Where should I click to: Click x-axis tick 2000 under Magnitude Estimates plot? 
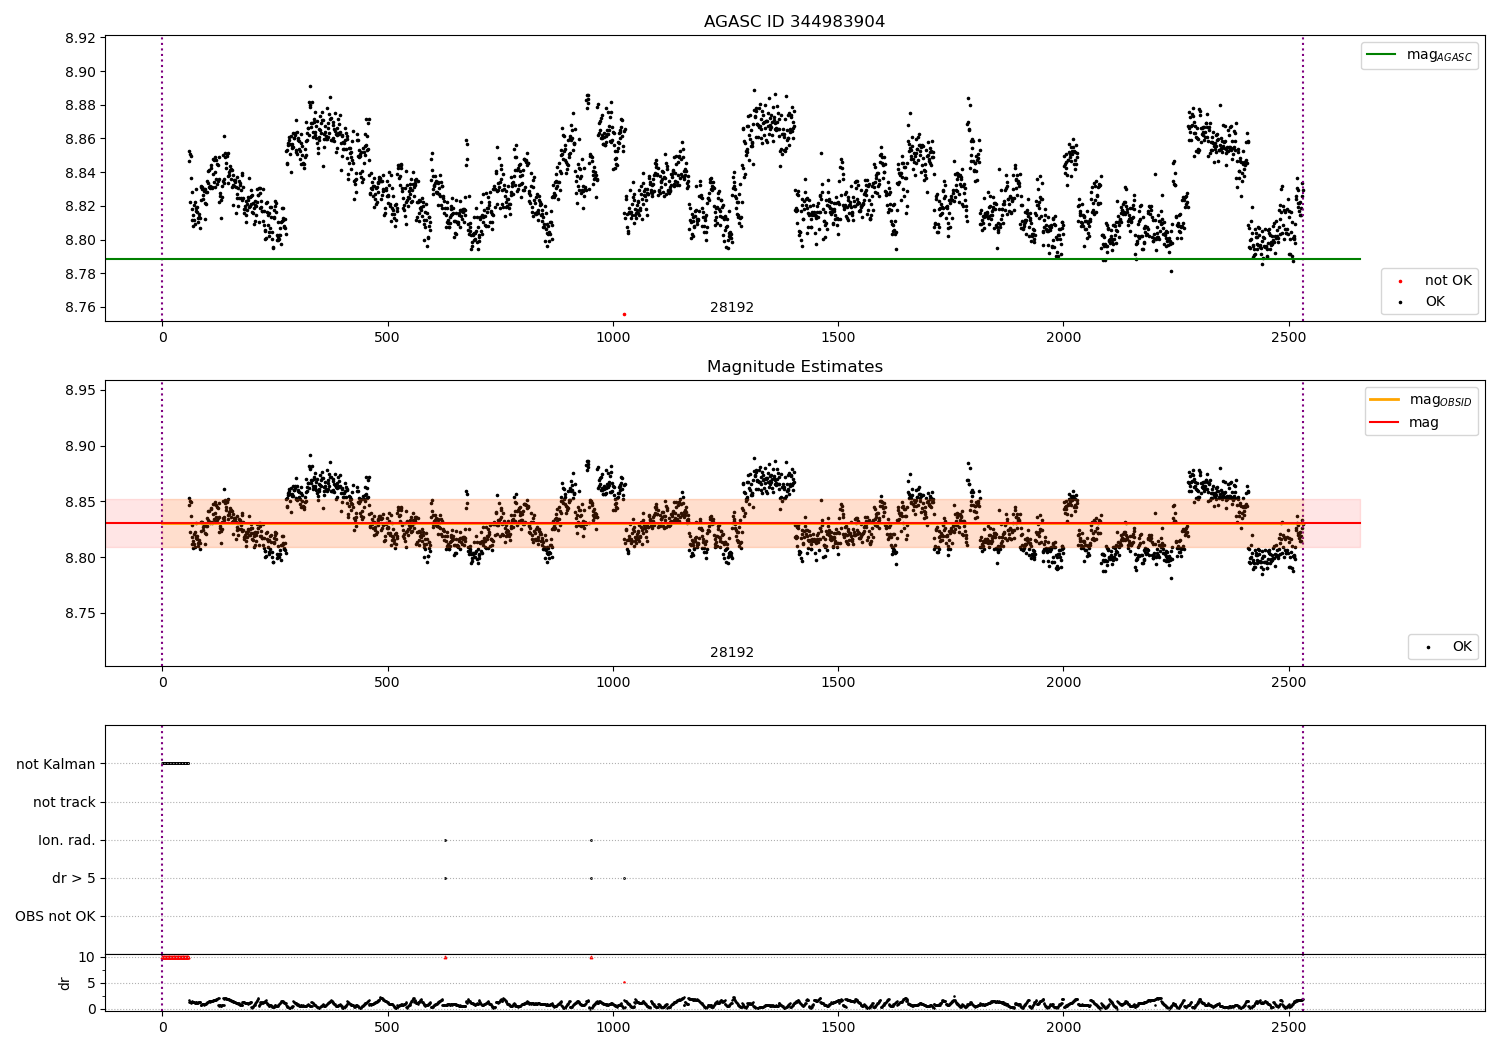point(1063,682)
